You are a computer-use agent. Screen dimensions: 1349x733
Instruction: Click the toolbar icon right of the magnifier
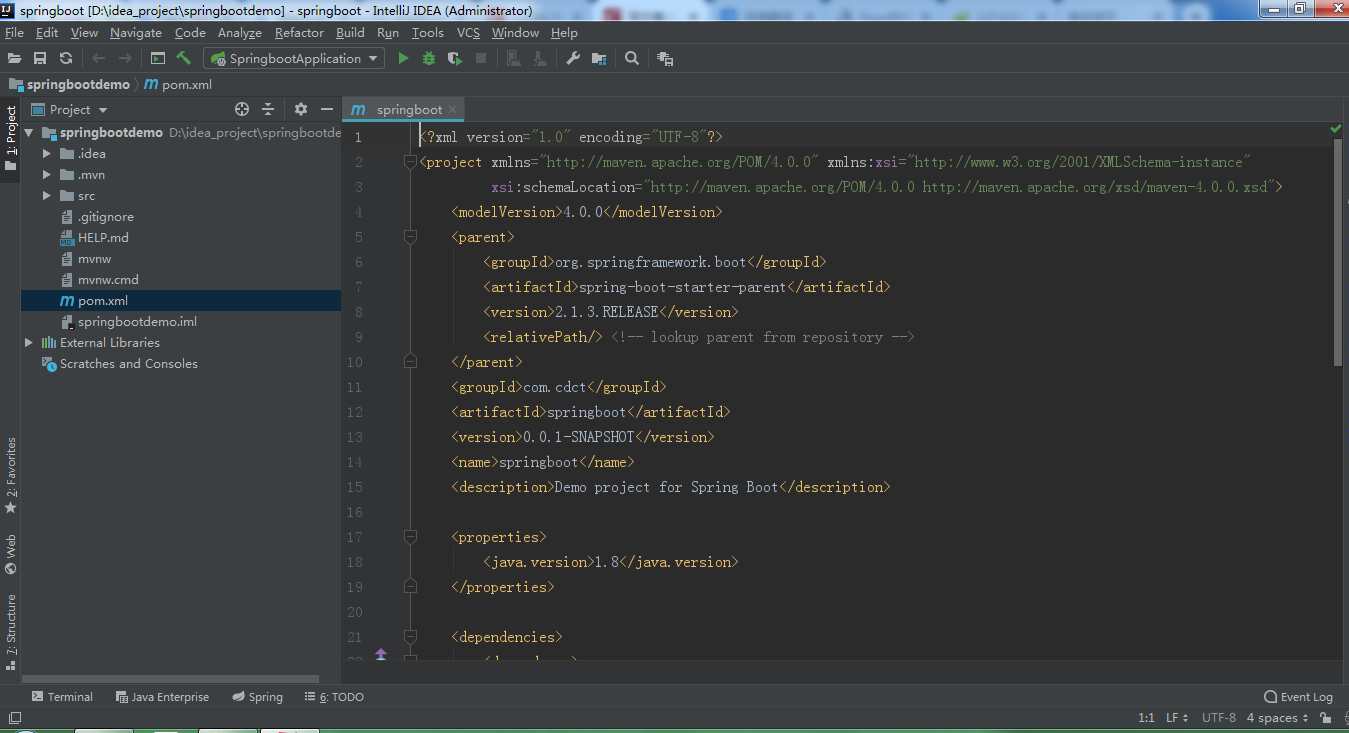665,59
